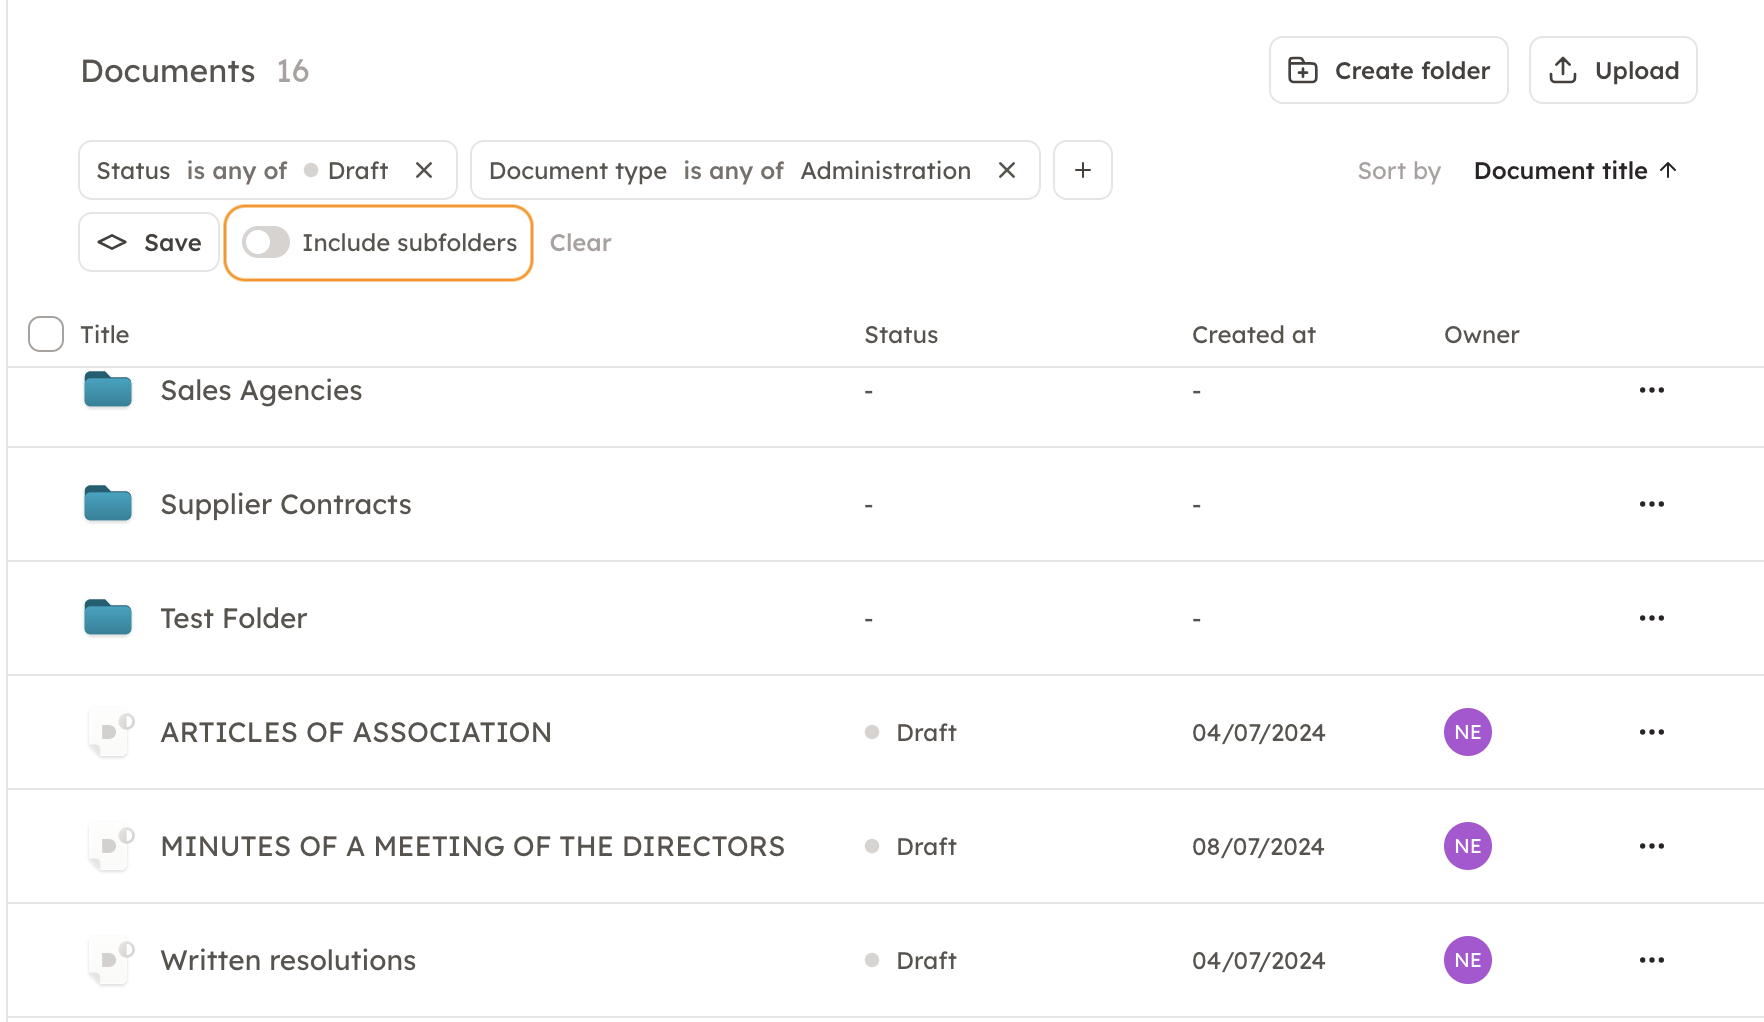Open more options for ARTICLES OF ASSOCIATION

point(1651,733)
